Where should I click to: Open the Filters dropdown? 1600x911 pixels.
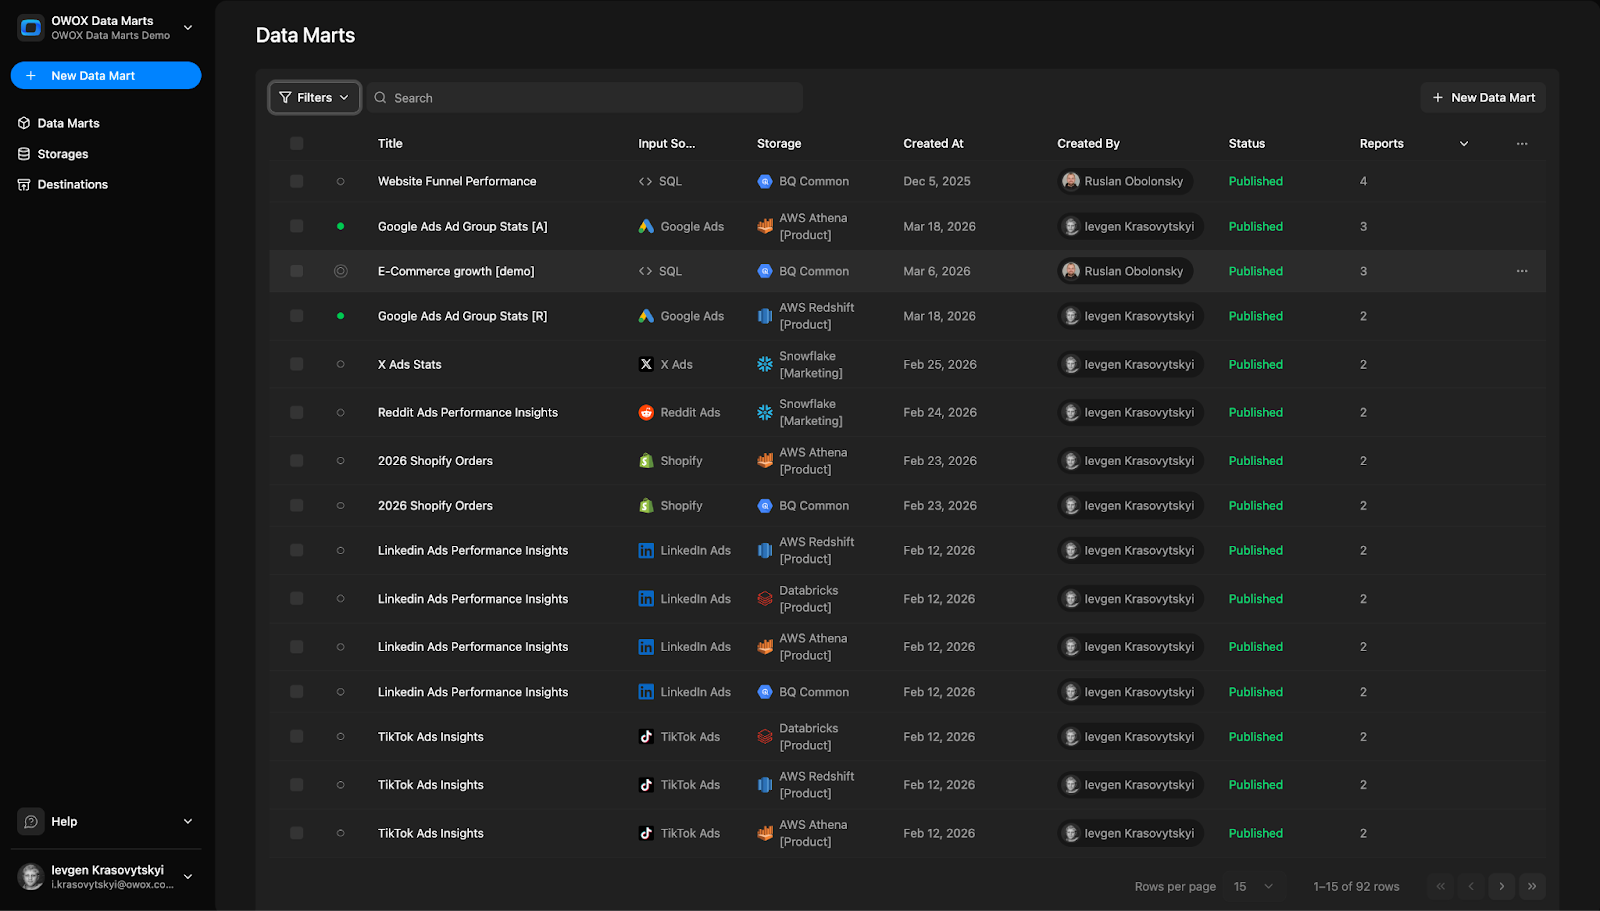pos(314,97)
